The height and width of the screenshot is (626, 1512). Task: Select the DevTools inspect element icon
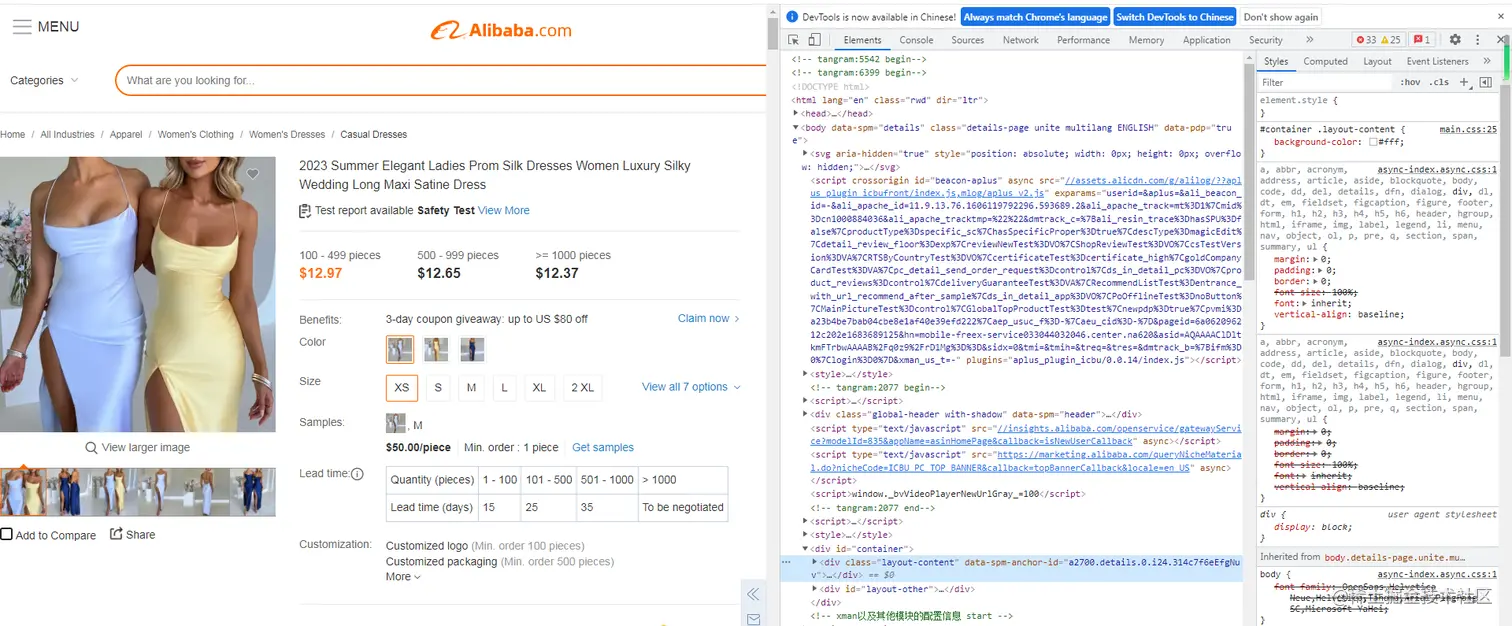[x=794, y=40]
